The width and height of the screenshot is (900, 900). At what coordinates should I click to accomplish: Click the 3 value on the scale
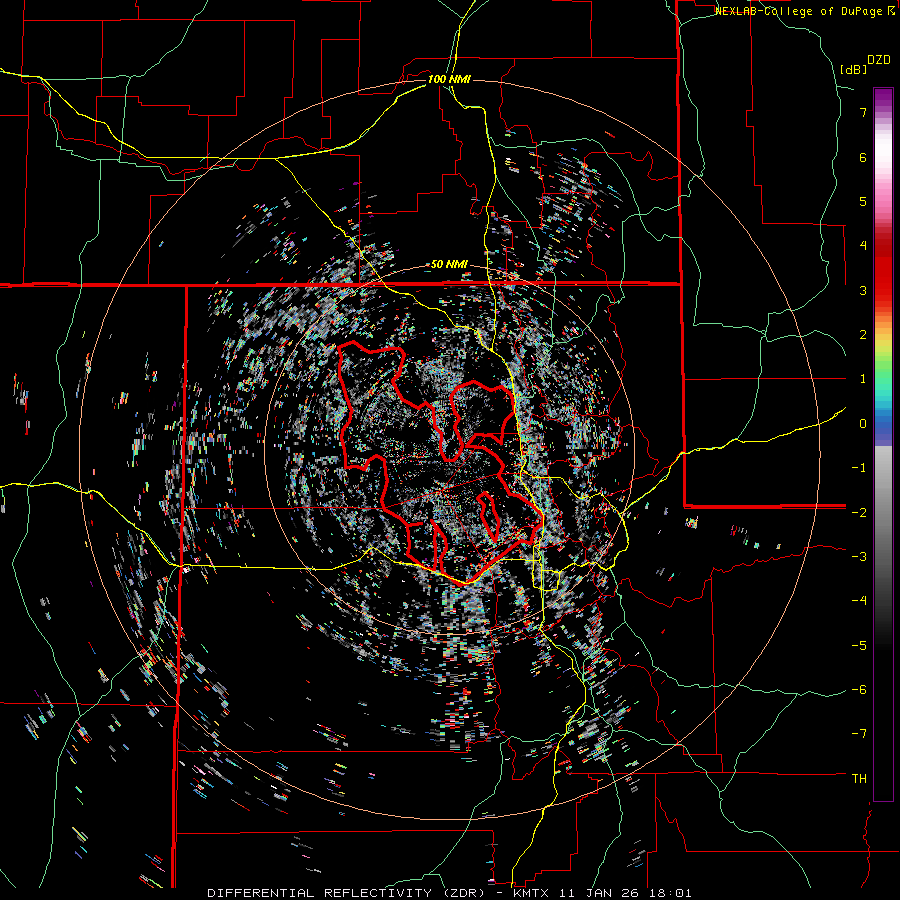[863, 290]
